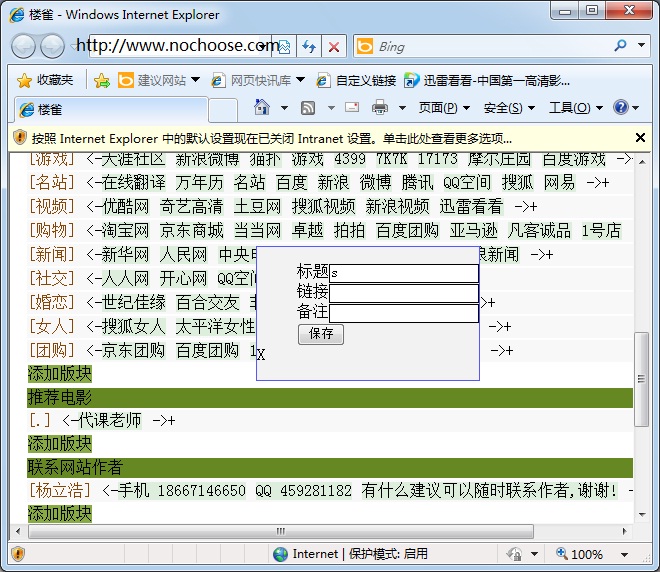
Task: Click the ->+ add link in 名站 row
Action: click(598, 183)
